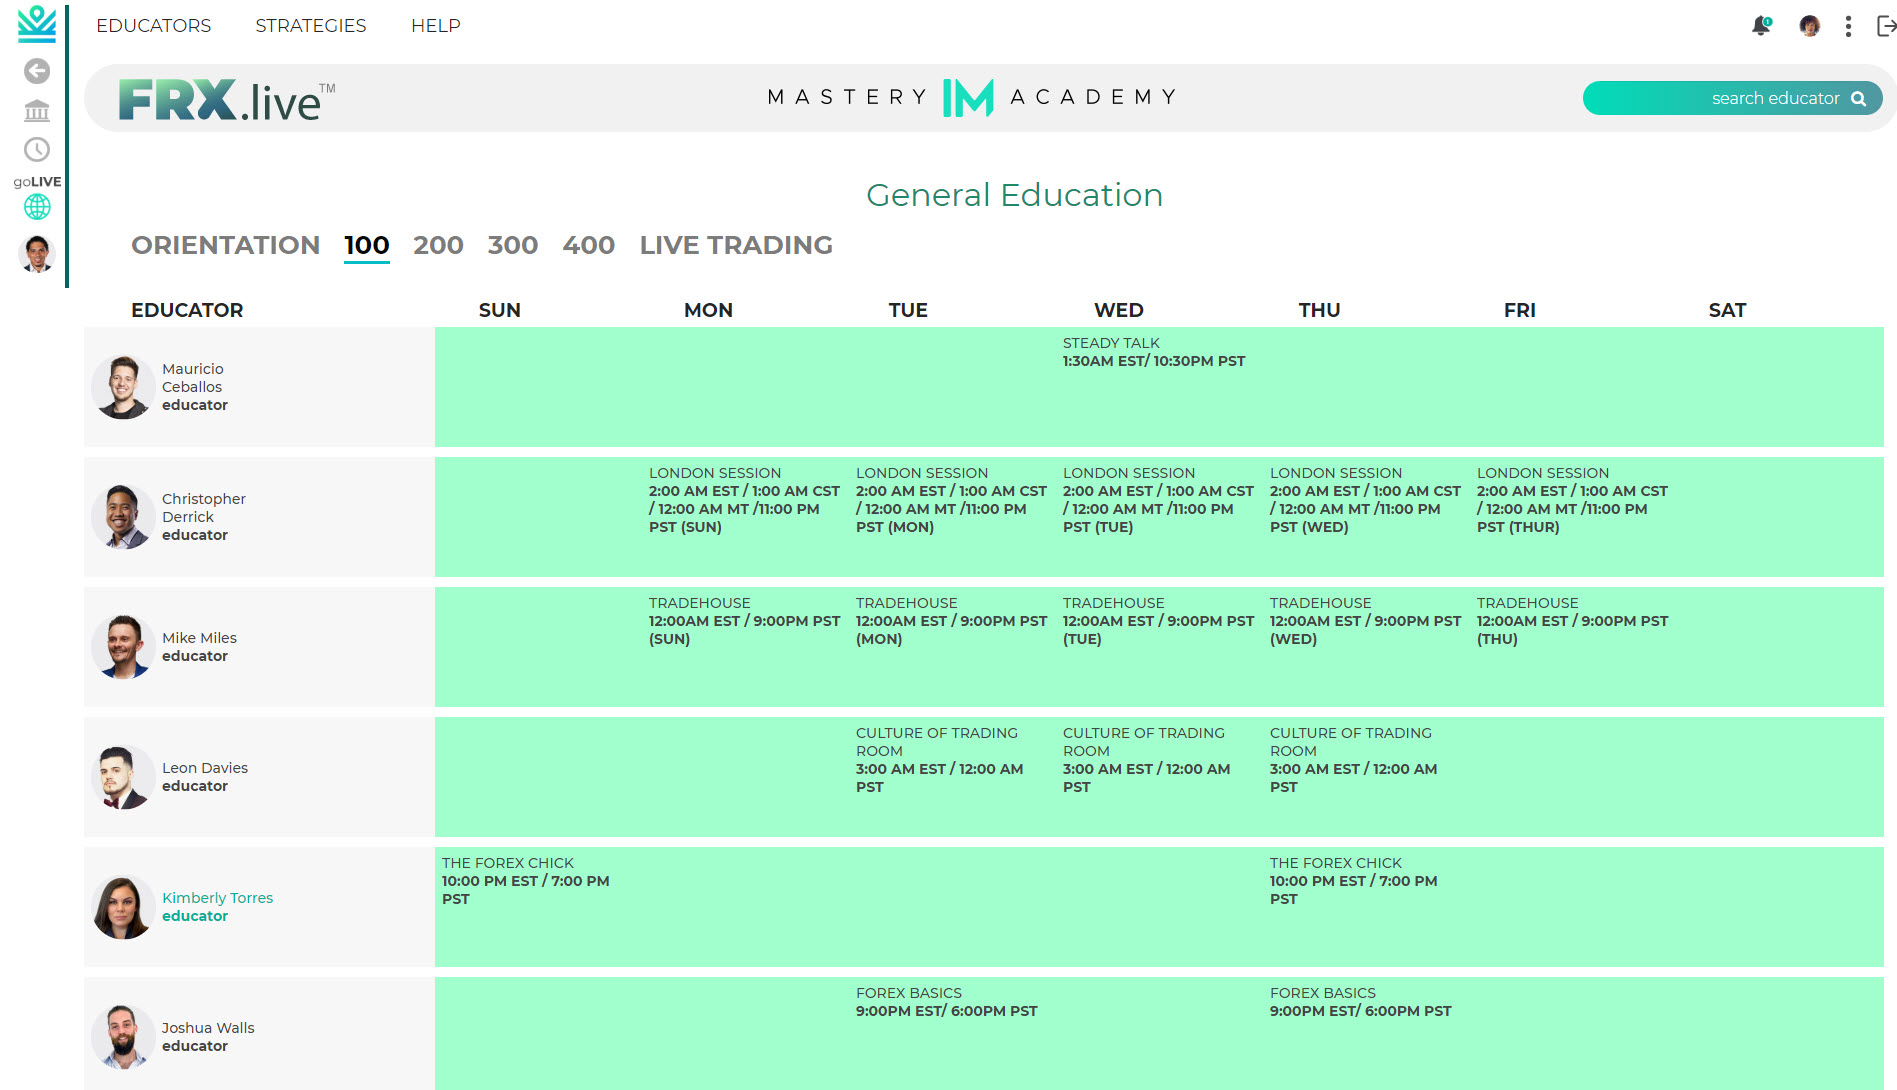The height and width of the screenshot is (1090, 1897).
Task: Select the 400 level tab
Action: [x=589, y=245]
